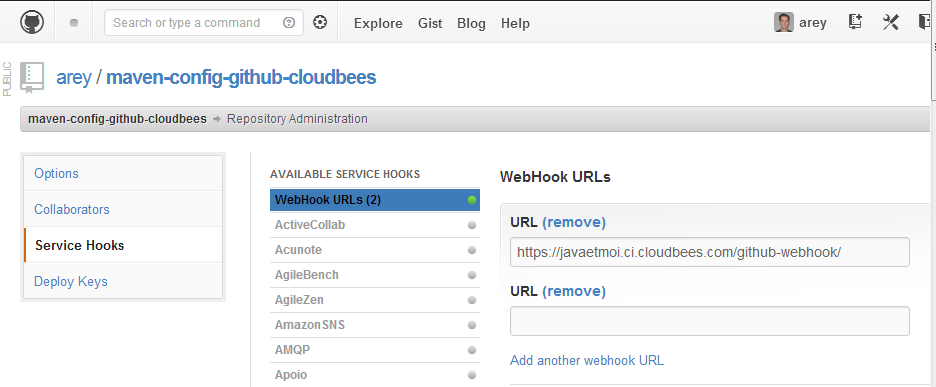
Task: Click the sign out icon
Action: point(924,23)
